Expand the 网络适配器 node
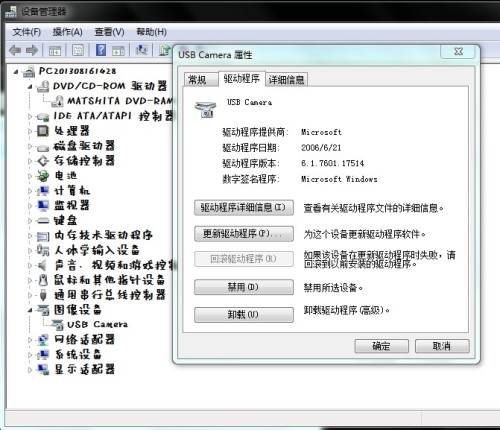 click(x=30, y=340)
